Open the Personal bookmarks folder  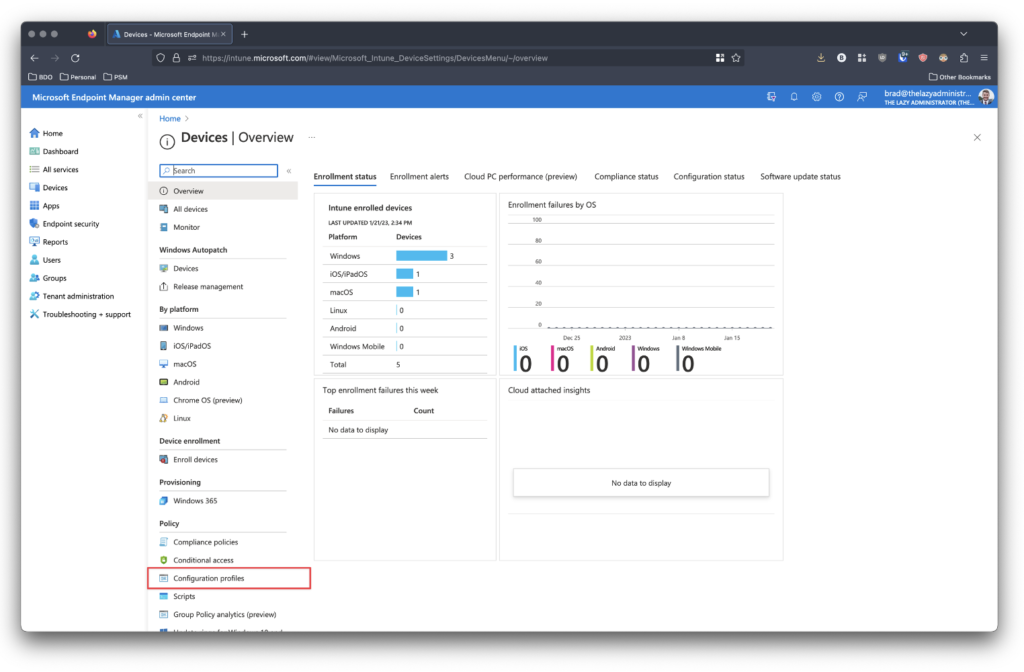(78, 77)
